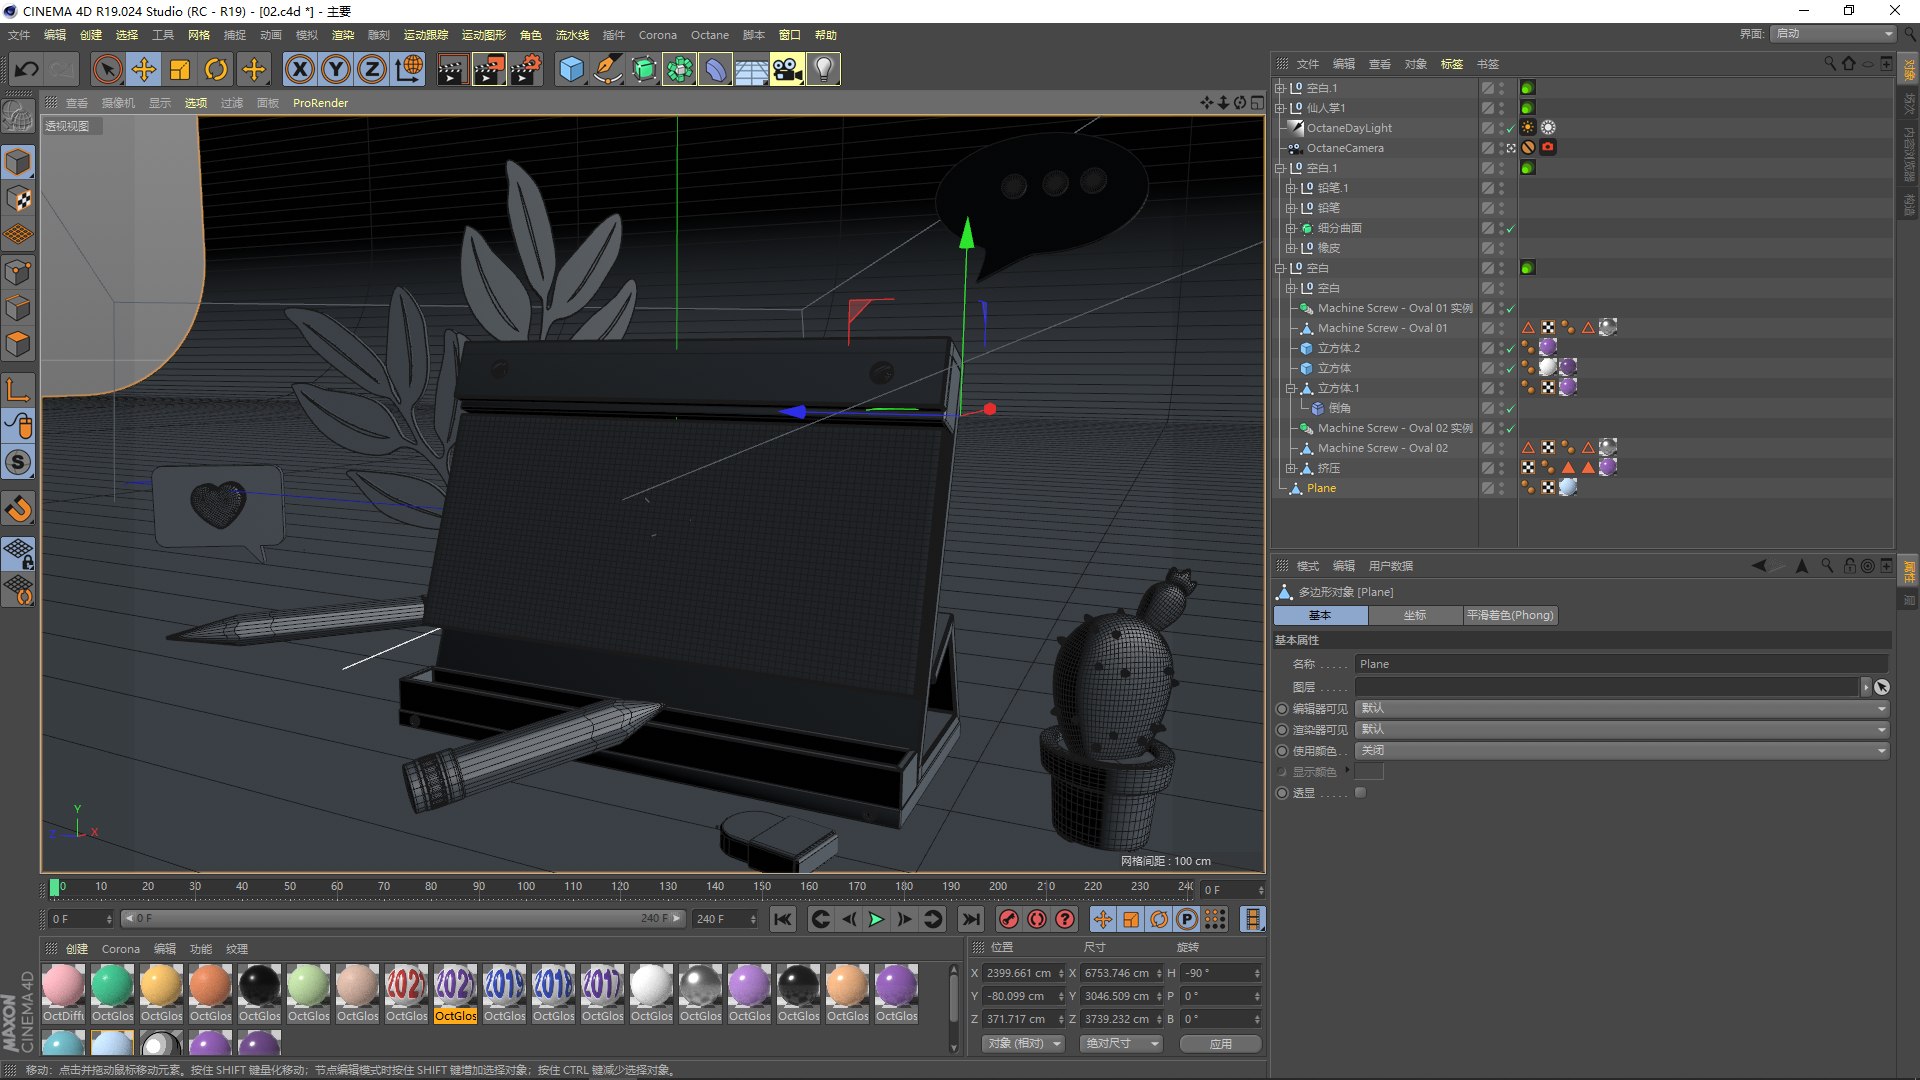This screenshot has width=1920, height=1080.
Task: Switch to the Phong smoothing tab
Action: click(1509, 615)
